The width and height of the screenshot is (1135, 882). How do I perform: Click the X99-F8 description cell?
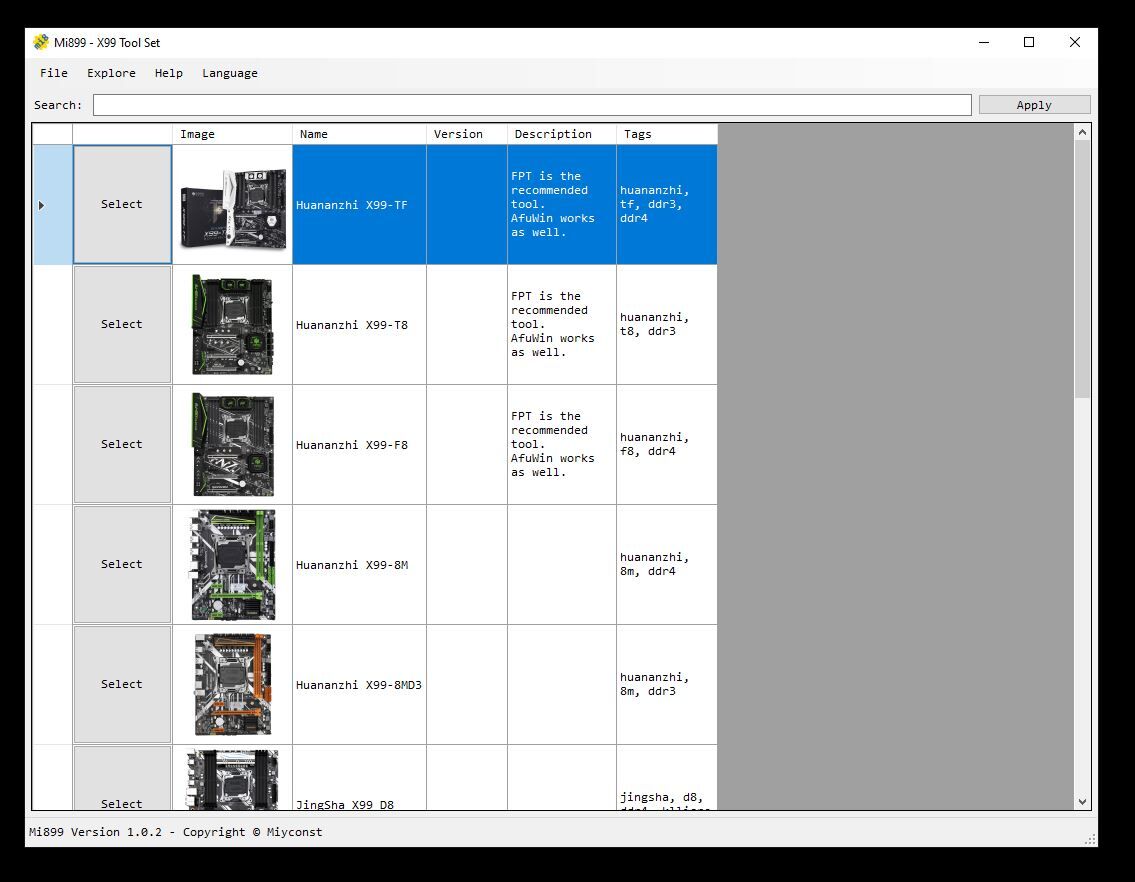click(x=562, y=445)
